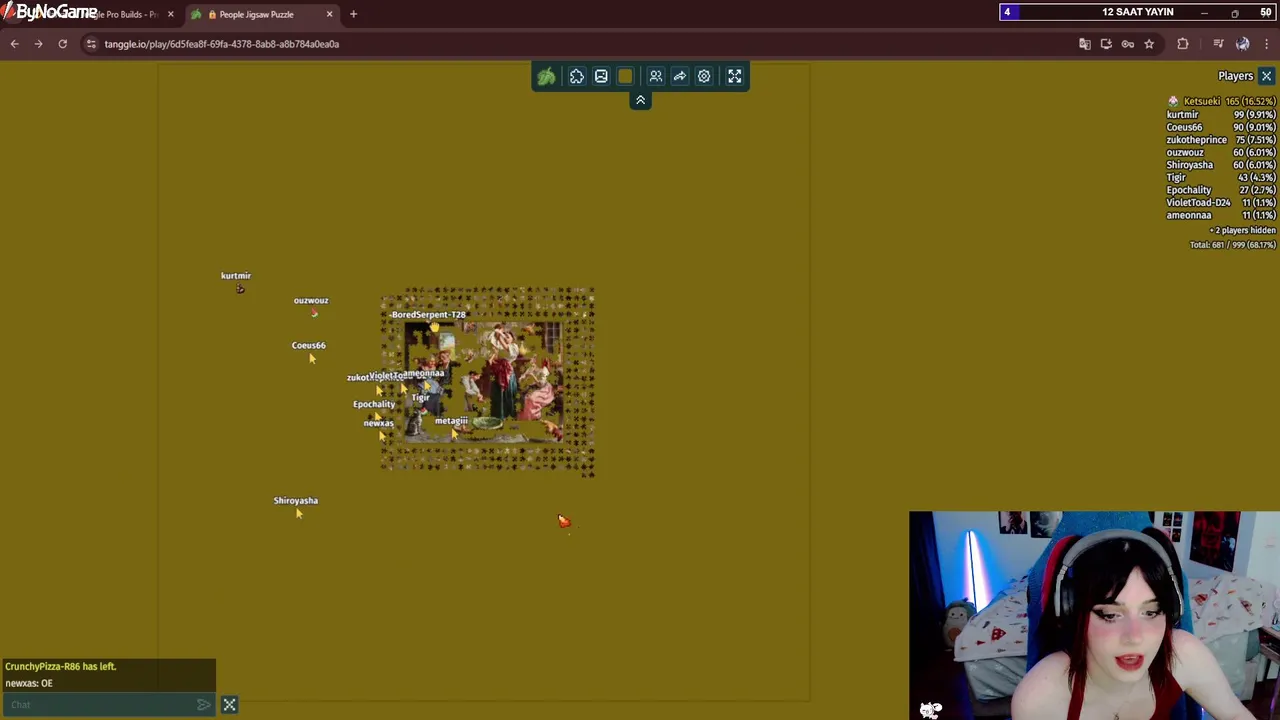Go back in browser history
This screenshot has width=1280, height=720.
tap(14, 44)
